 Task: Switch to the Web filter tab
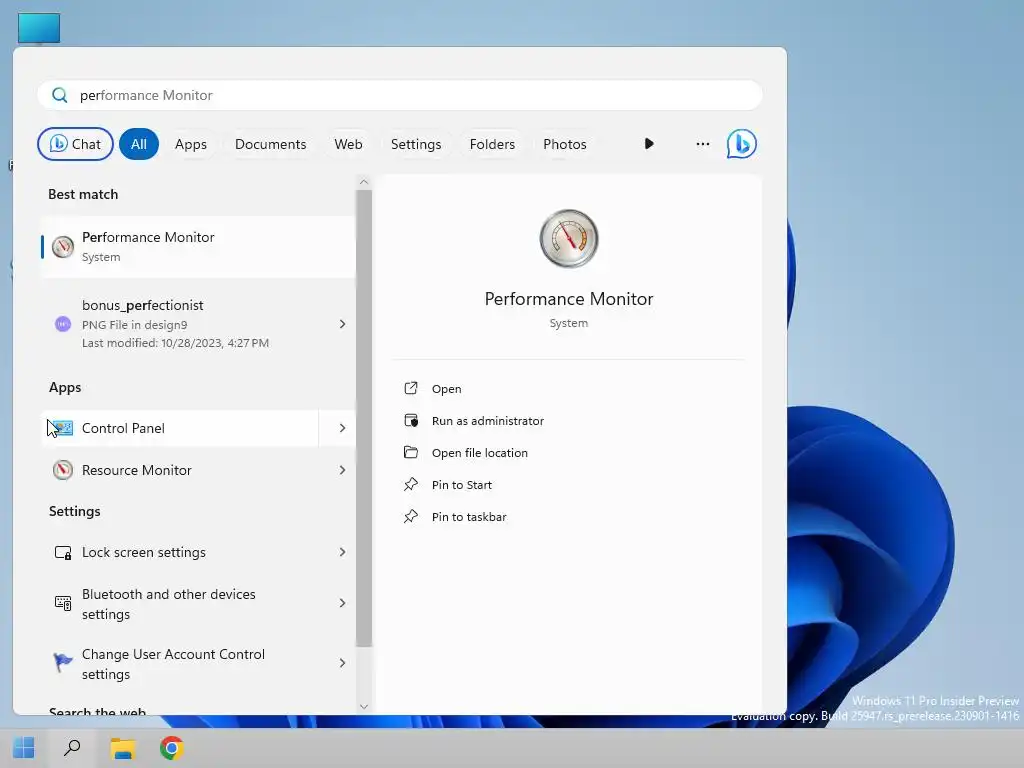point(348,144)
